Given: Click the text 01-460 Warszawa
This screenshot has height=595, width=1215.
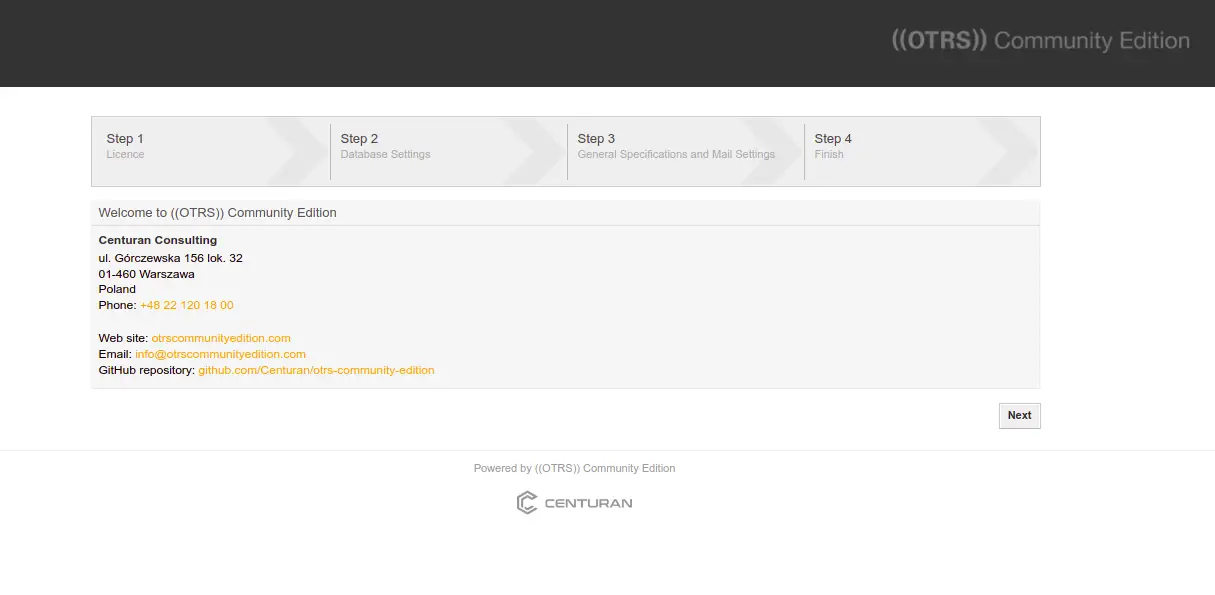Looking at the screenshot, I should click(146, 274).
